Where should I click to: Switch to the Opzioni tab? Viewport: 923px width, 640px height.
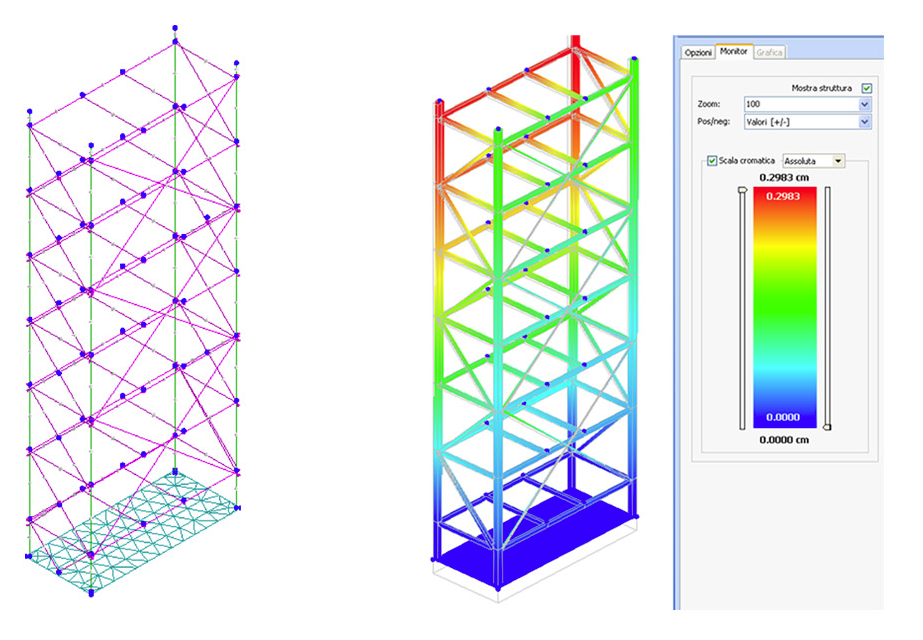pos(697,51)
